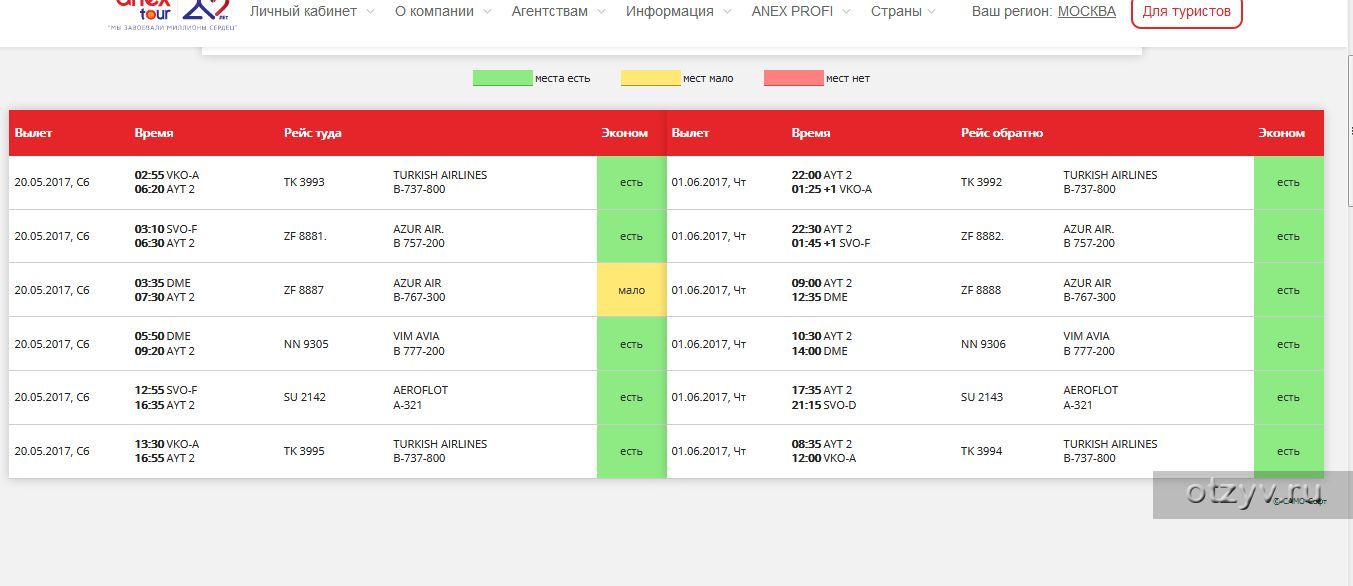Click the yellow 'мест мало' legend swatch
The width and height of the screenshot is (1353, 586).
click(x=651, y=78)
